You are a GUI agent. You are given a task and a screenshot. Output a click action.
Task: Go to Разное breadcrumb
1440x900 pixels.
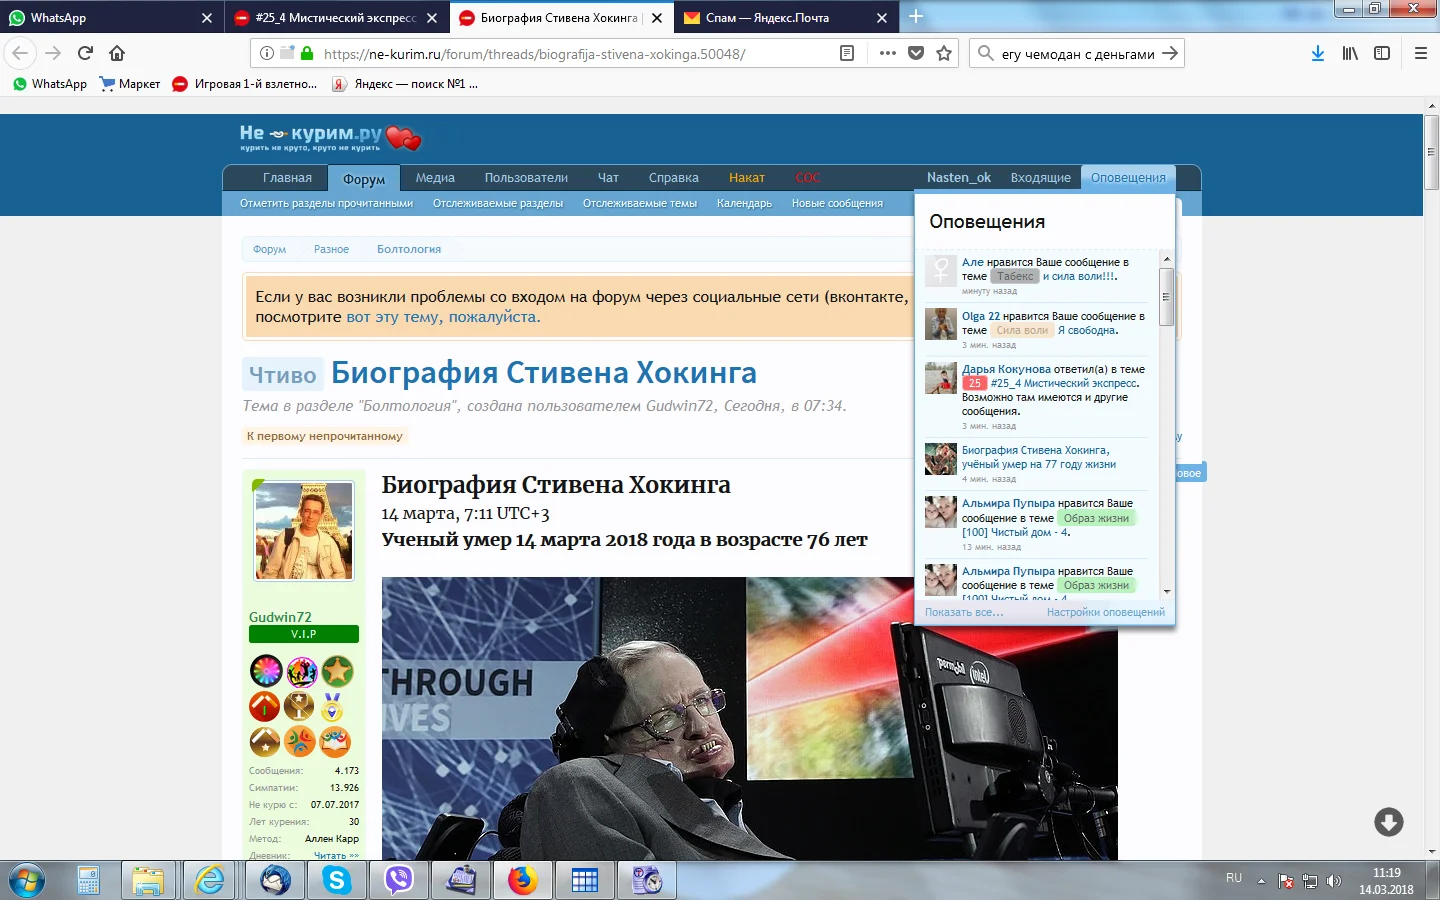click(x=331, y=249)
